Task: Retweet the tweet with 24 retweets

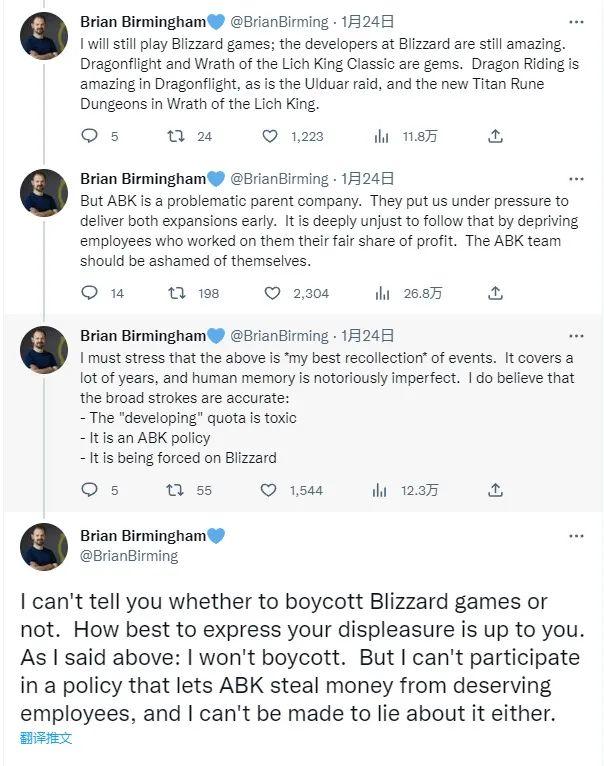Action: pos(176,136)
